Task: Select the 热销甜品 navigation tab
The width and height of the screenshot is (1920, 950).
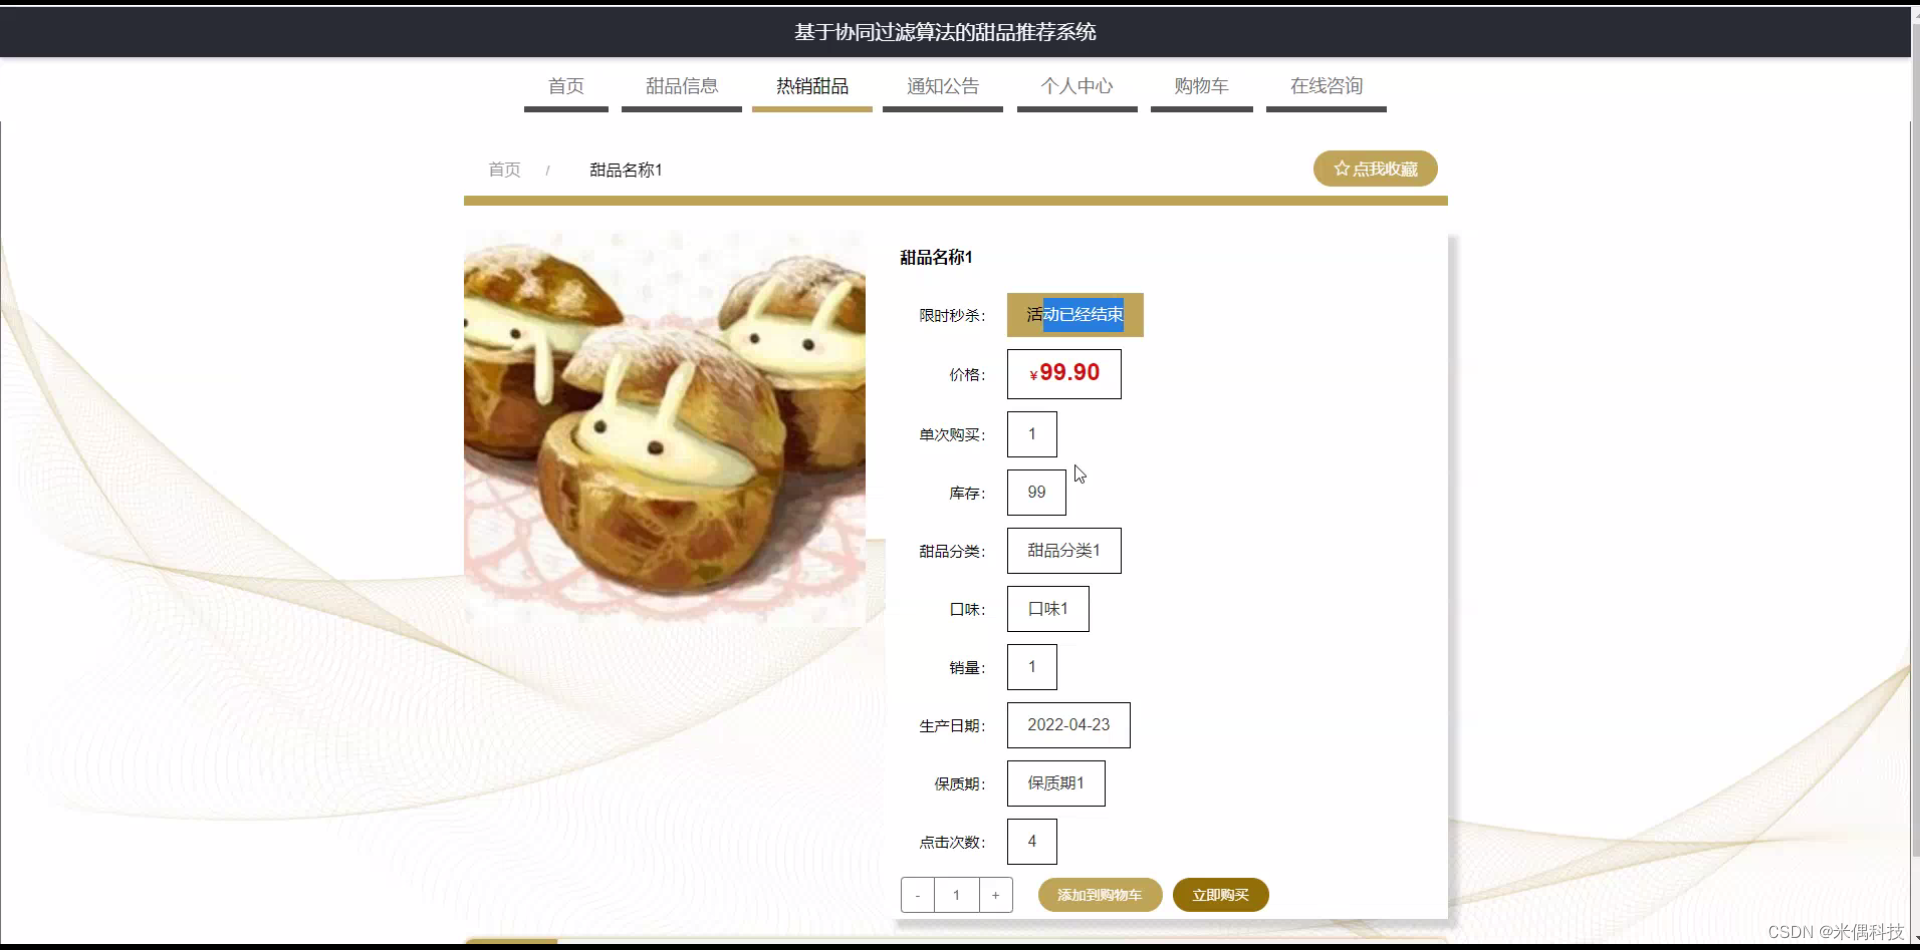Action: point(811,86)
